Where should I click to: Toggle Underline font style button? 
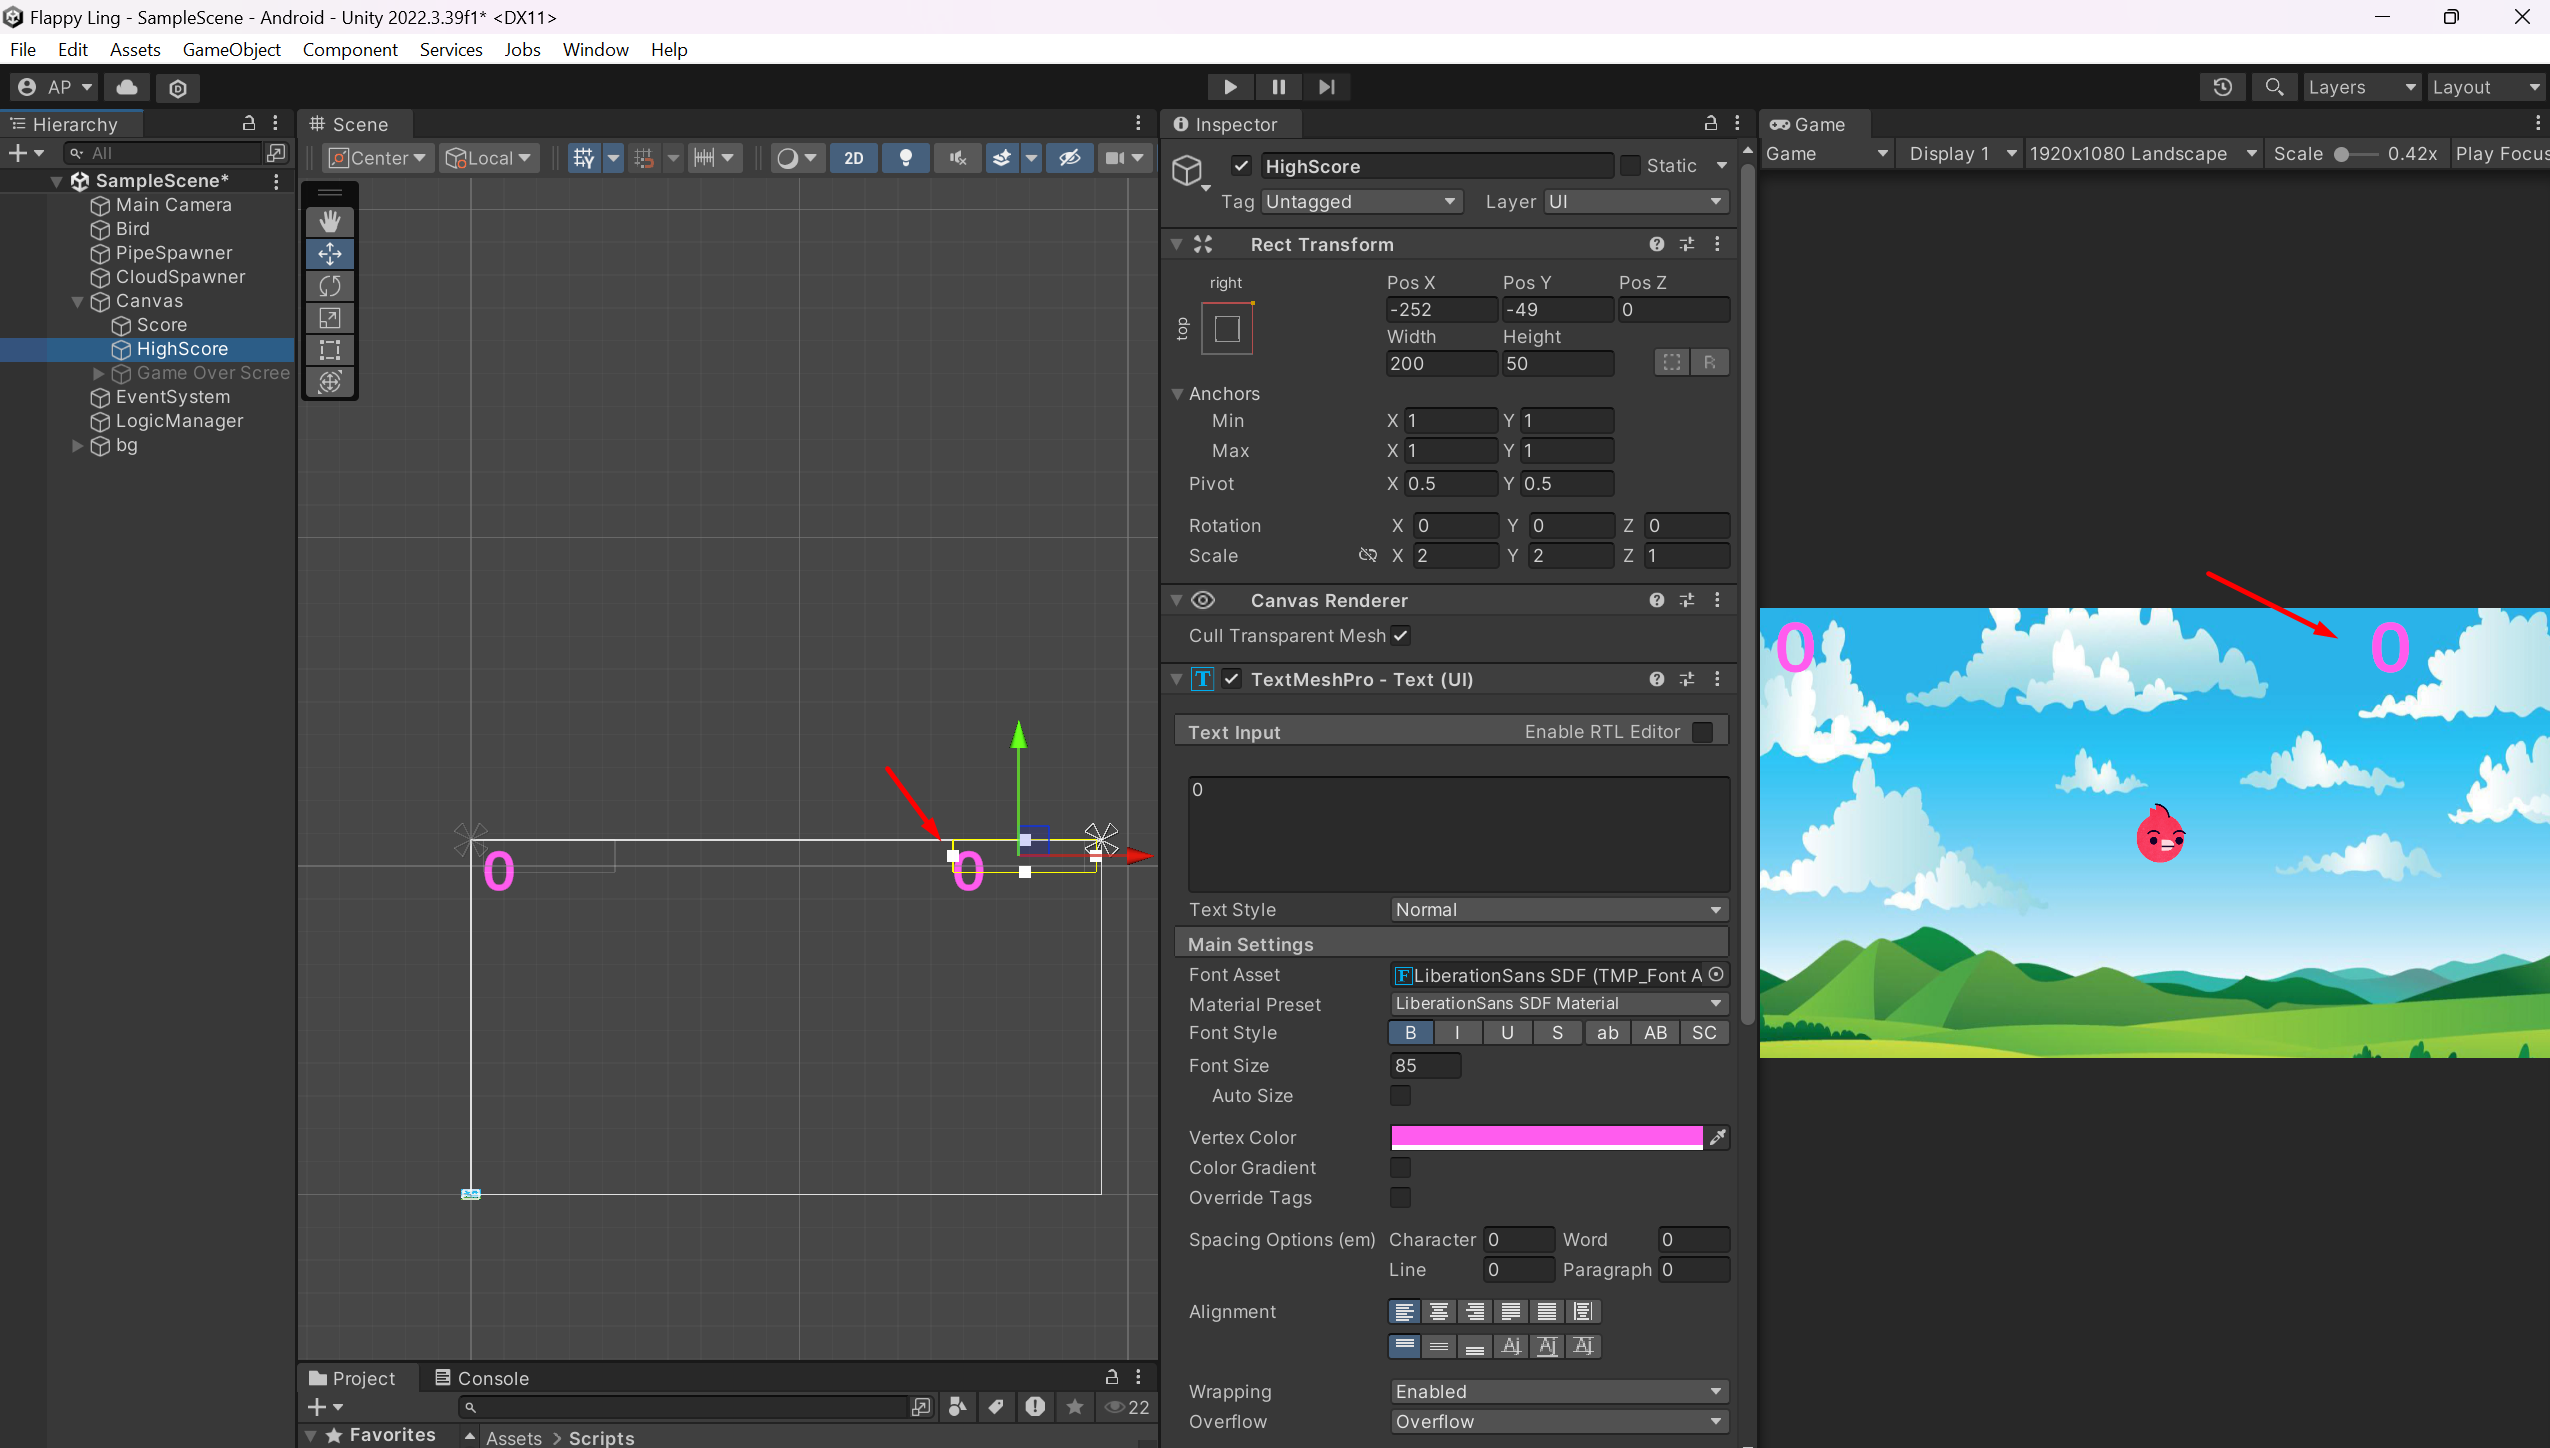pos(1507,1033)
